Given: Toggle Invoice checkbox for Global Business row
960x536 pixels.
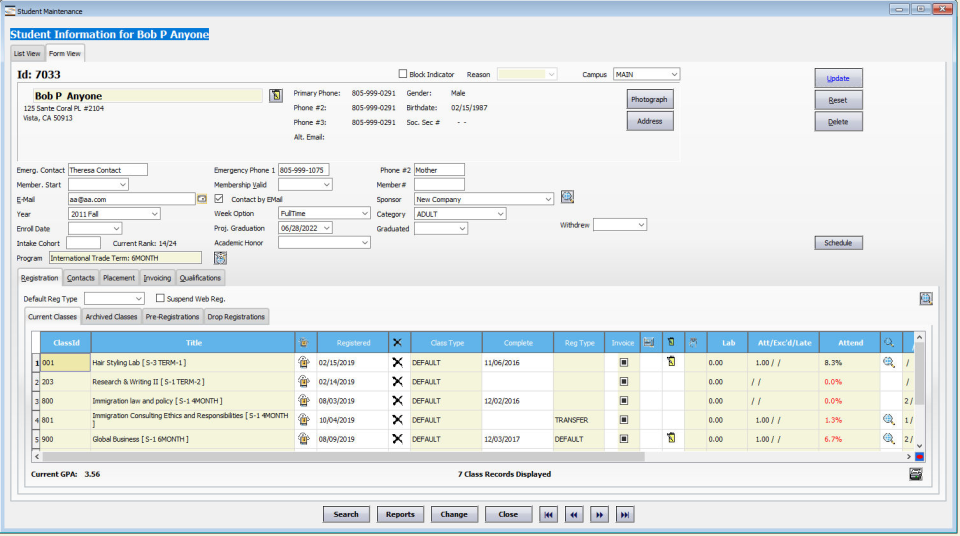Looking at the screenshot, I should click(623, 439).
